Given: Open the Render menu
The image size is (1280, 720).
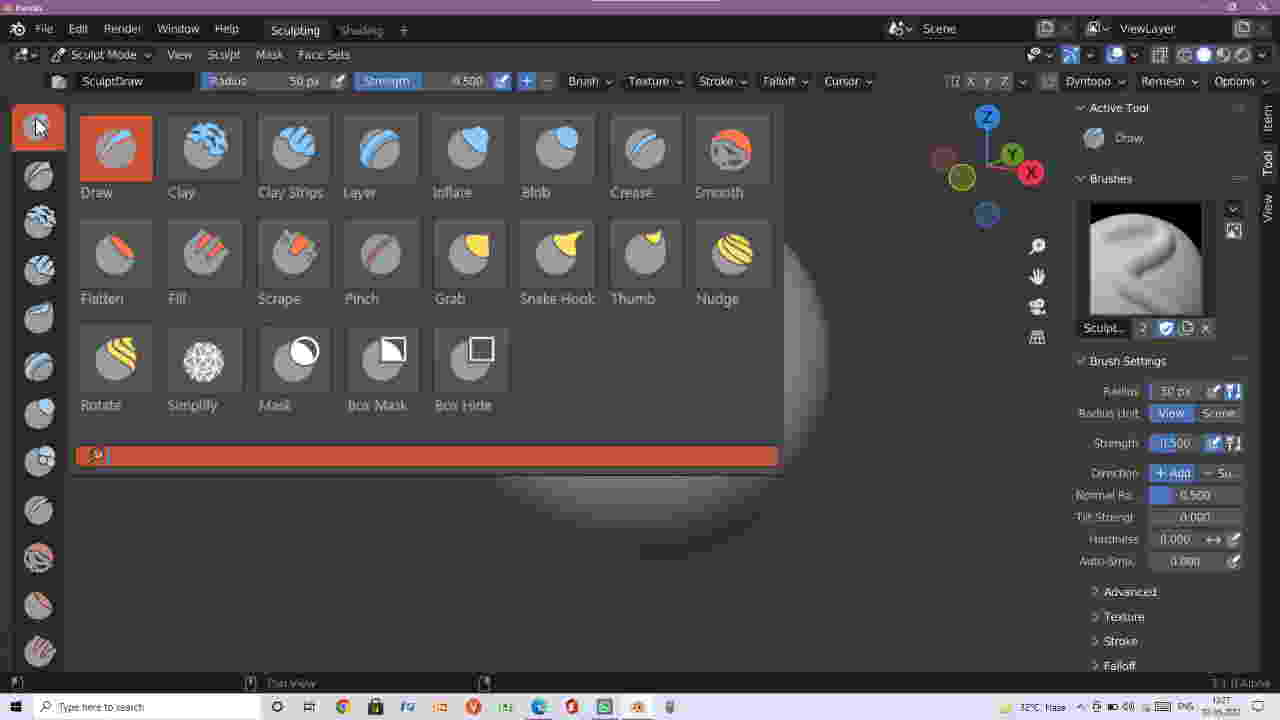Looking at the screenshot, I should coord(123,29).
